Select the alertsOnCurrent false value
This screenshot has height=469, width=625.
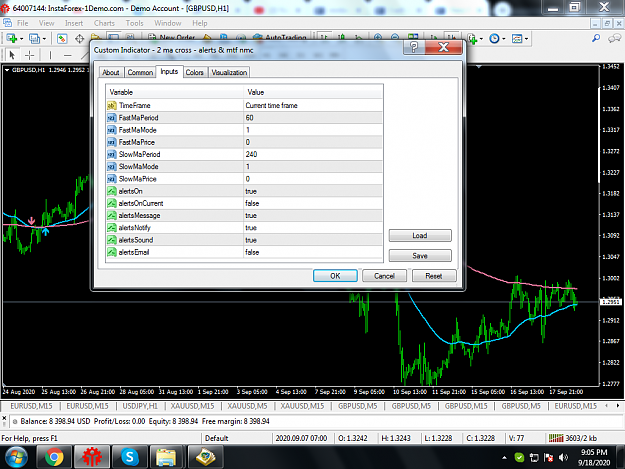click(x=313, y=203)
